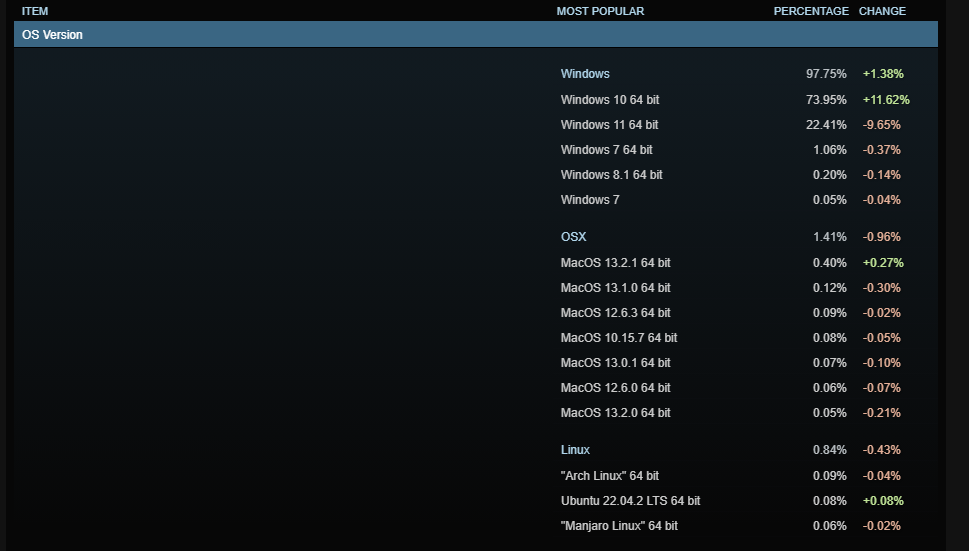Select the MacOS 12.6.3 64 bit row label
This screenshot has height=551, width=969.
click(616, 313)
